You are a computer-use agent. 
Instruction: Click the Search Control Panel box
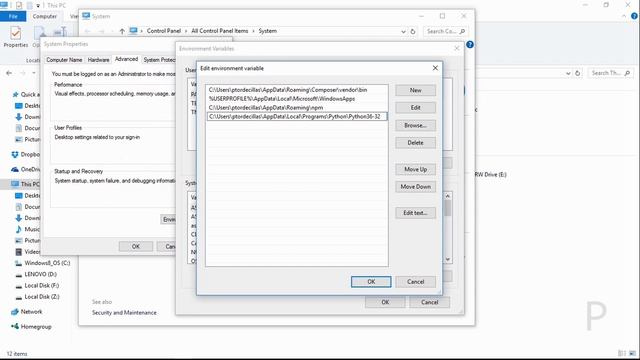[x=445, y=31]
